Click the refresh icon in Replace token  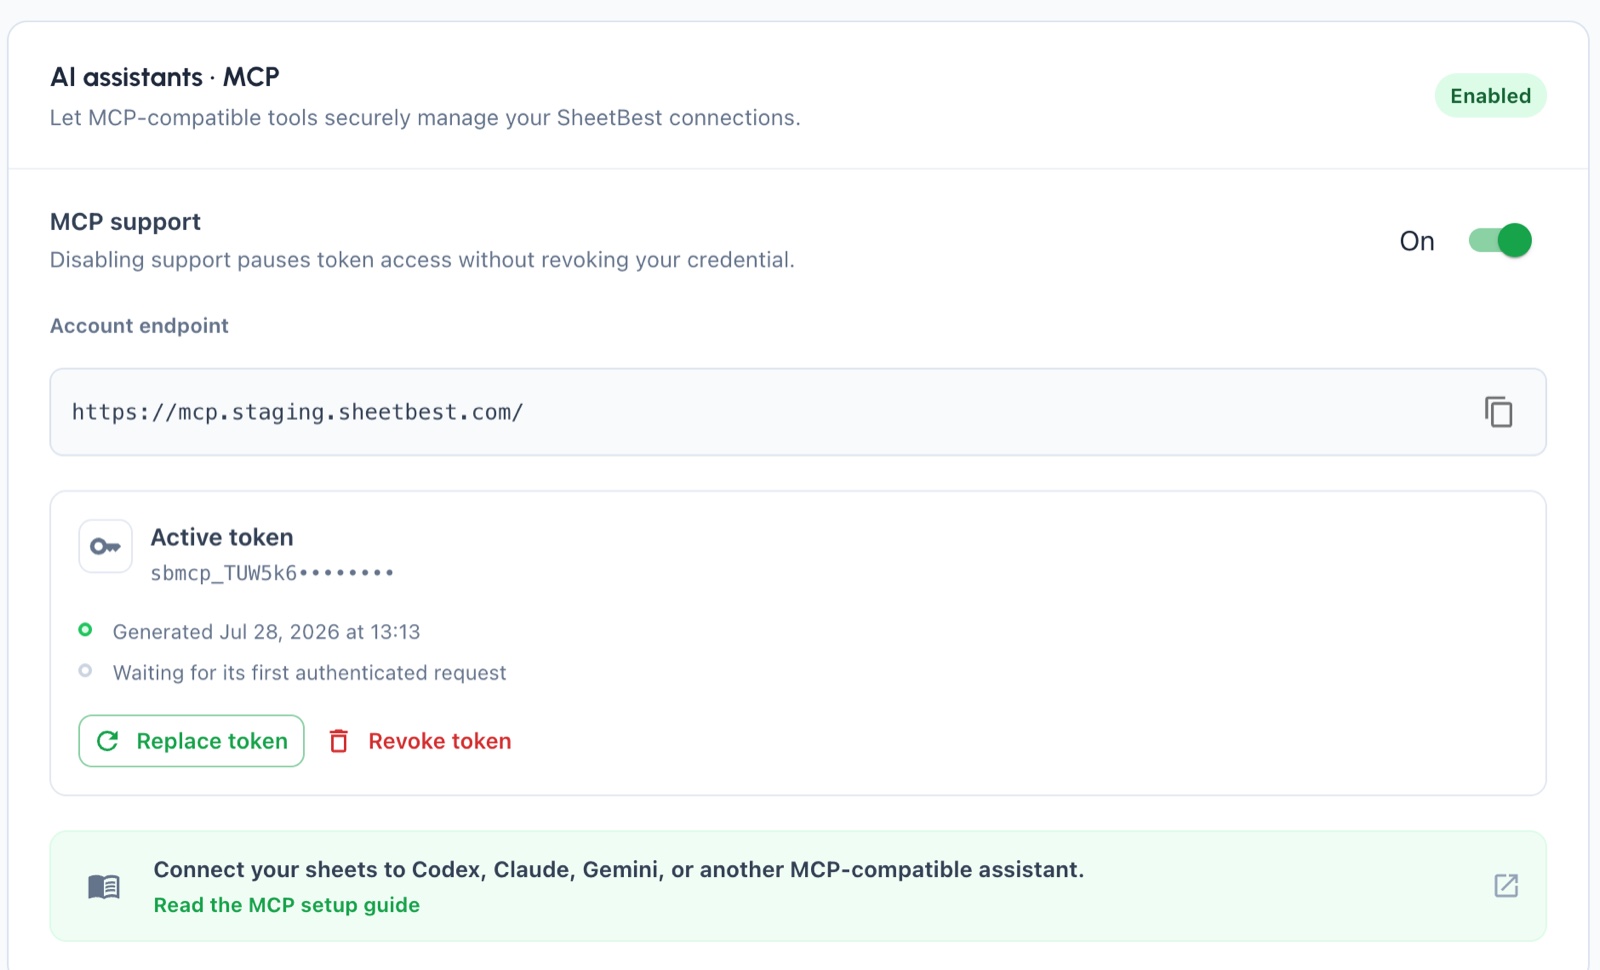coord(108,741)
